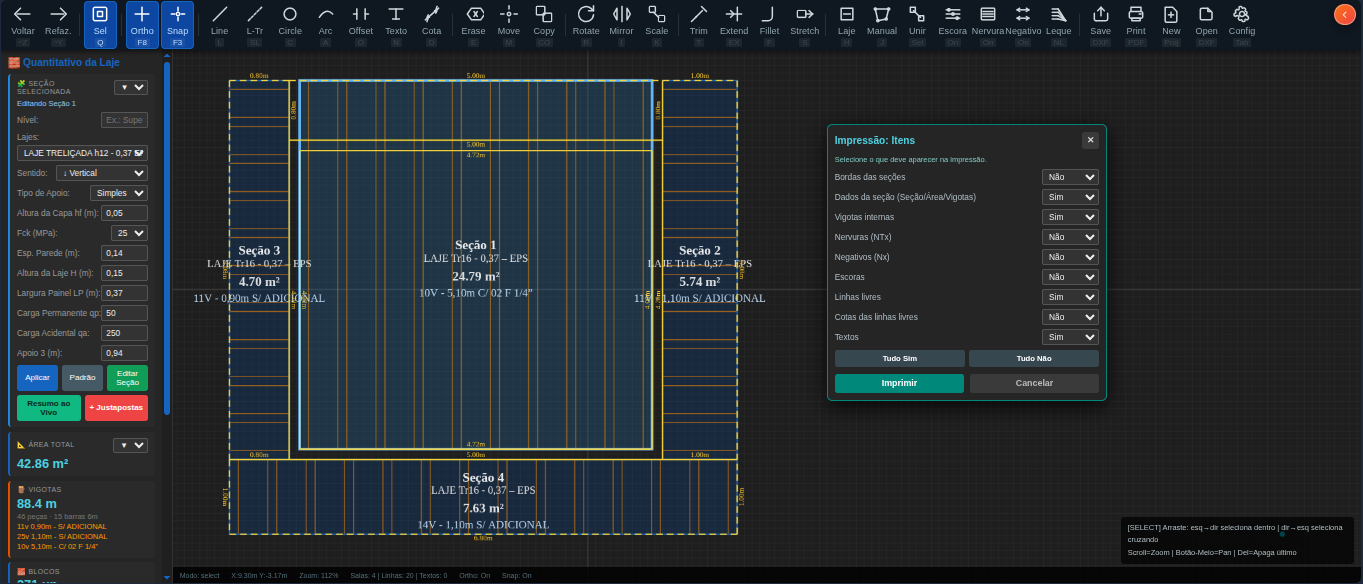The width and height of the screenshot is (1363, 584).
Task: Click the Editar Seção button
Action: click(x=127, y=378)
